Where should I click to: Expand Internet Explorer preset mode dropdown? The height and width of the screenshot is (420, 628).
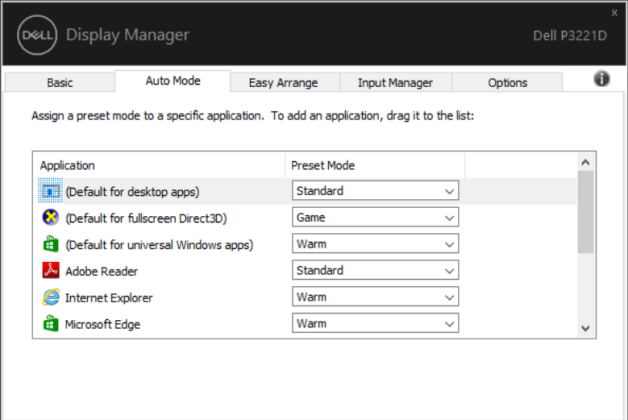coord(375,297)
